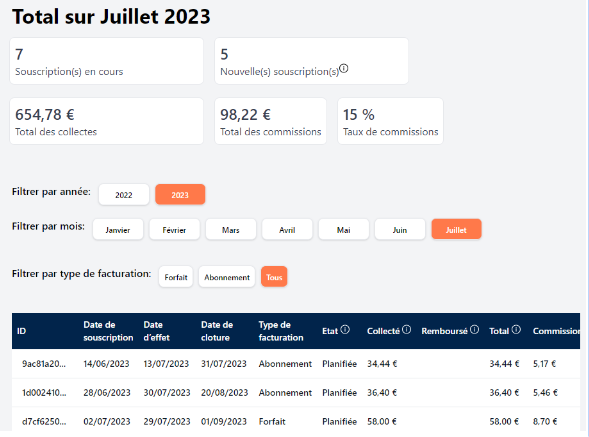
Task: Click info icon beside Collecté column header
Action: click(x=406, y=330)
